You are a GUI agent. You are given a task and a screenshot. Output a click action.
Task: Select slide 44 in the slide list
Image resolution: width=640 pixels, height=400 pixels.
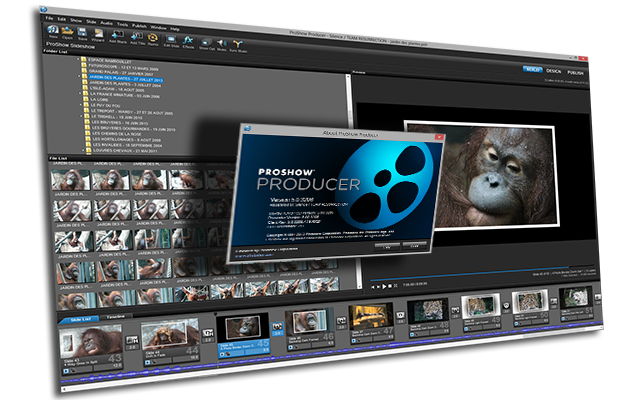click(x=170, y=341)
